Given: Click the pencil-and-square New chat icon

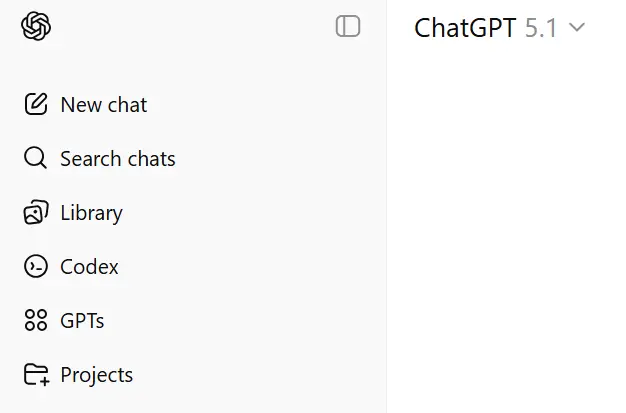Looking at the screenshot, I should coord(36,104).
